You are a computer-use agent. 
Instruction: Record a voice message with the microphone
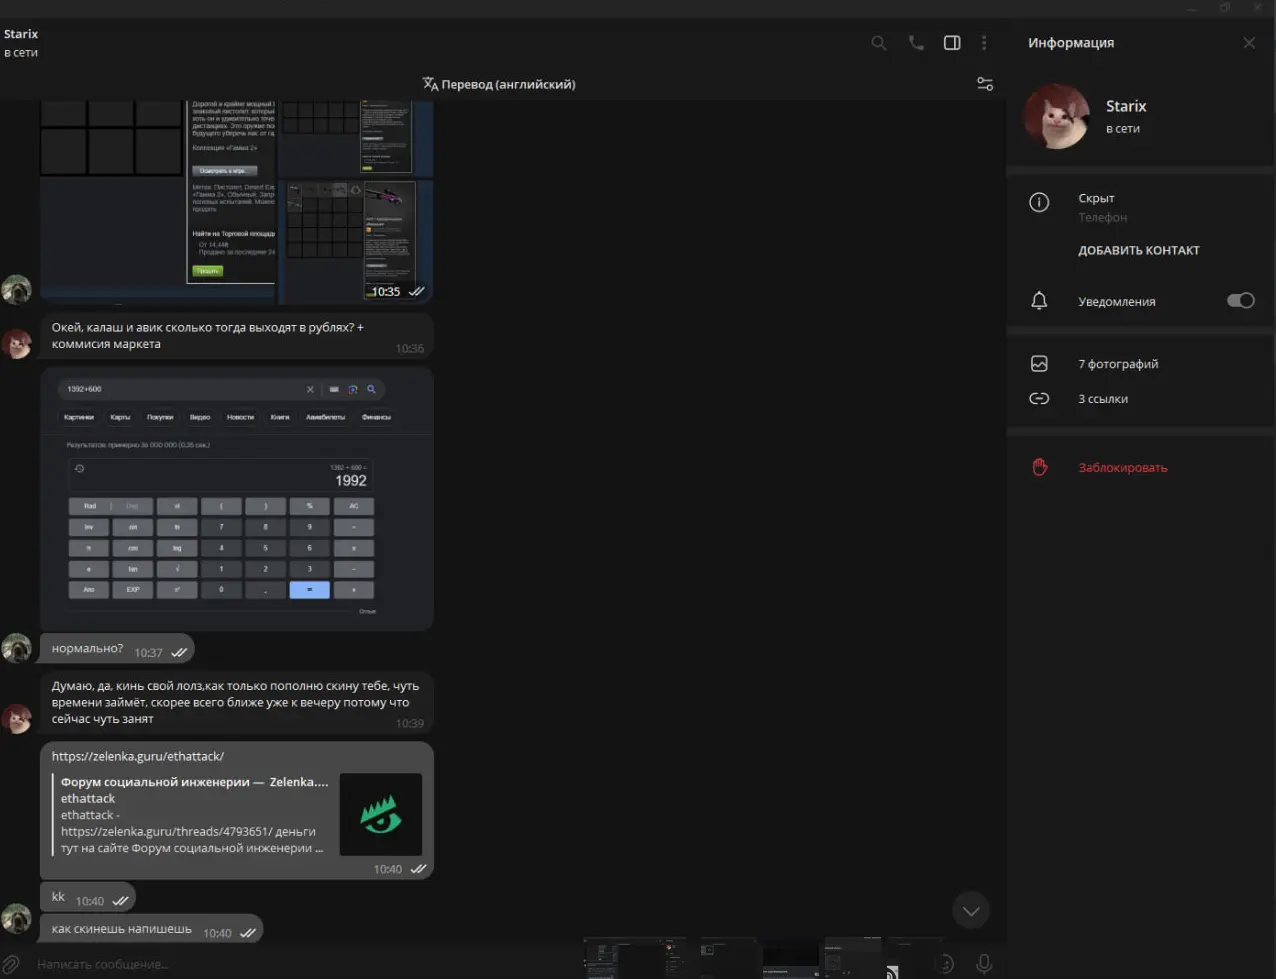(984, 964)
